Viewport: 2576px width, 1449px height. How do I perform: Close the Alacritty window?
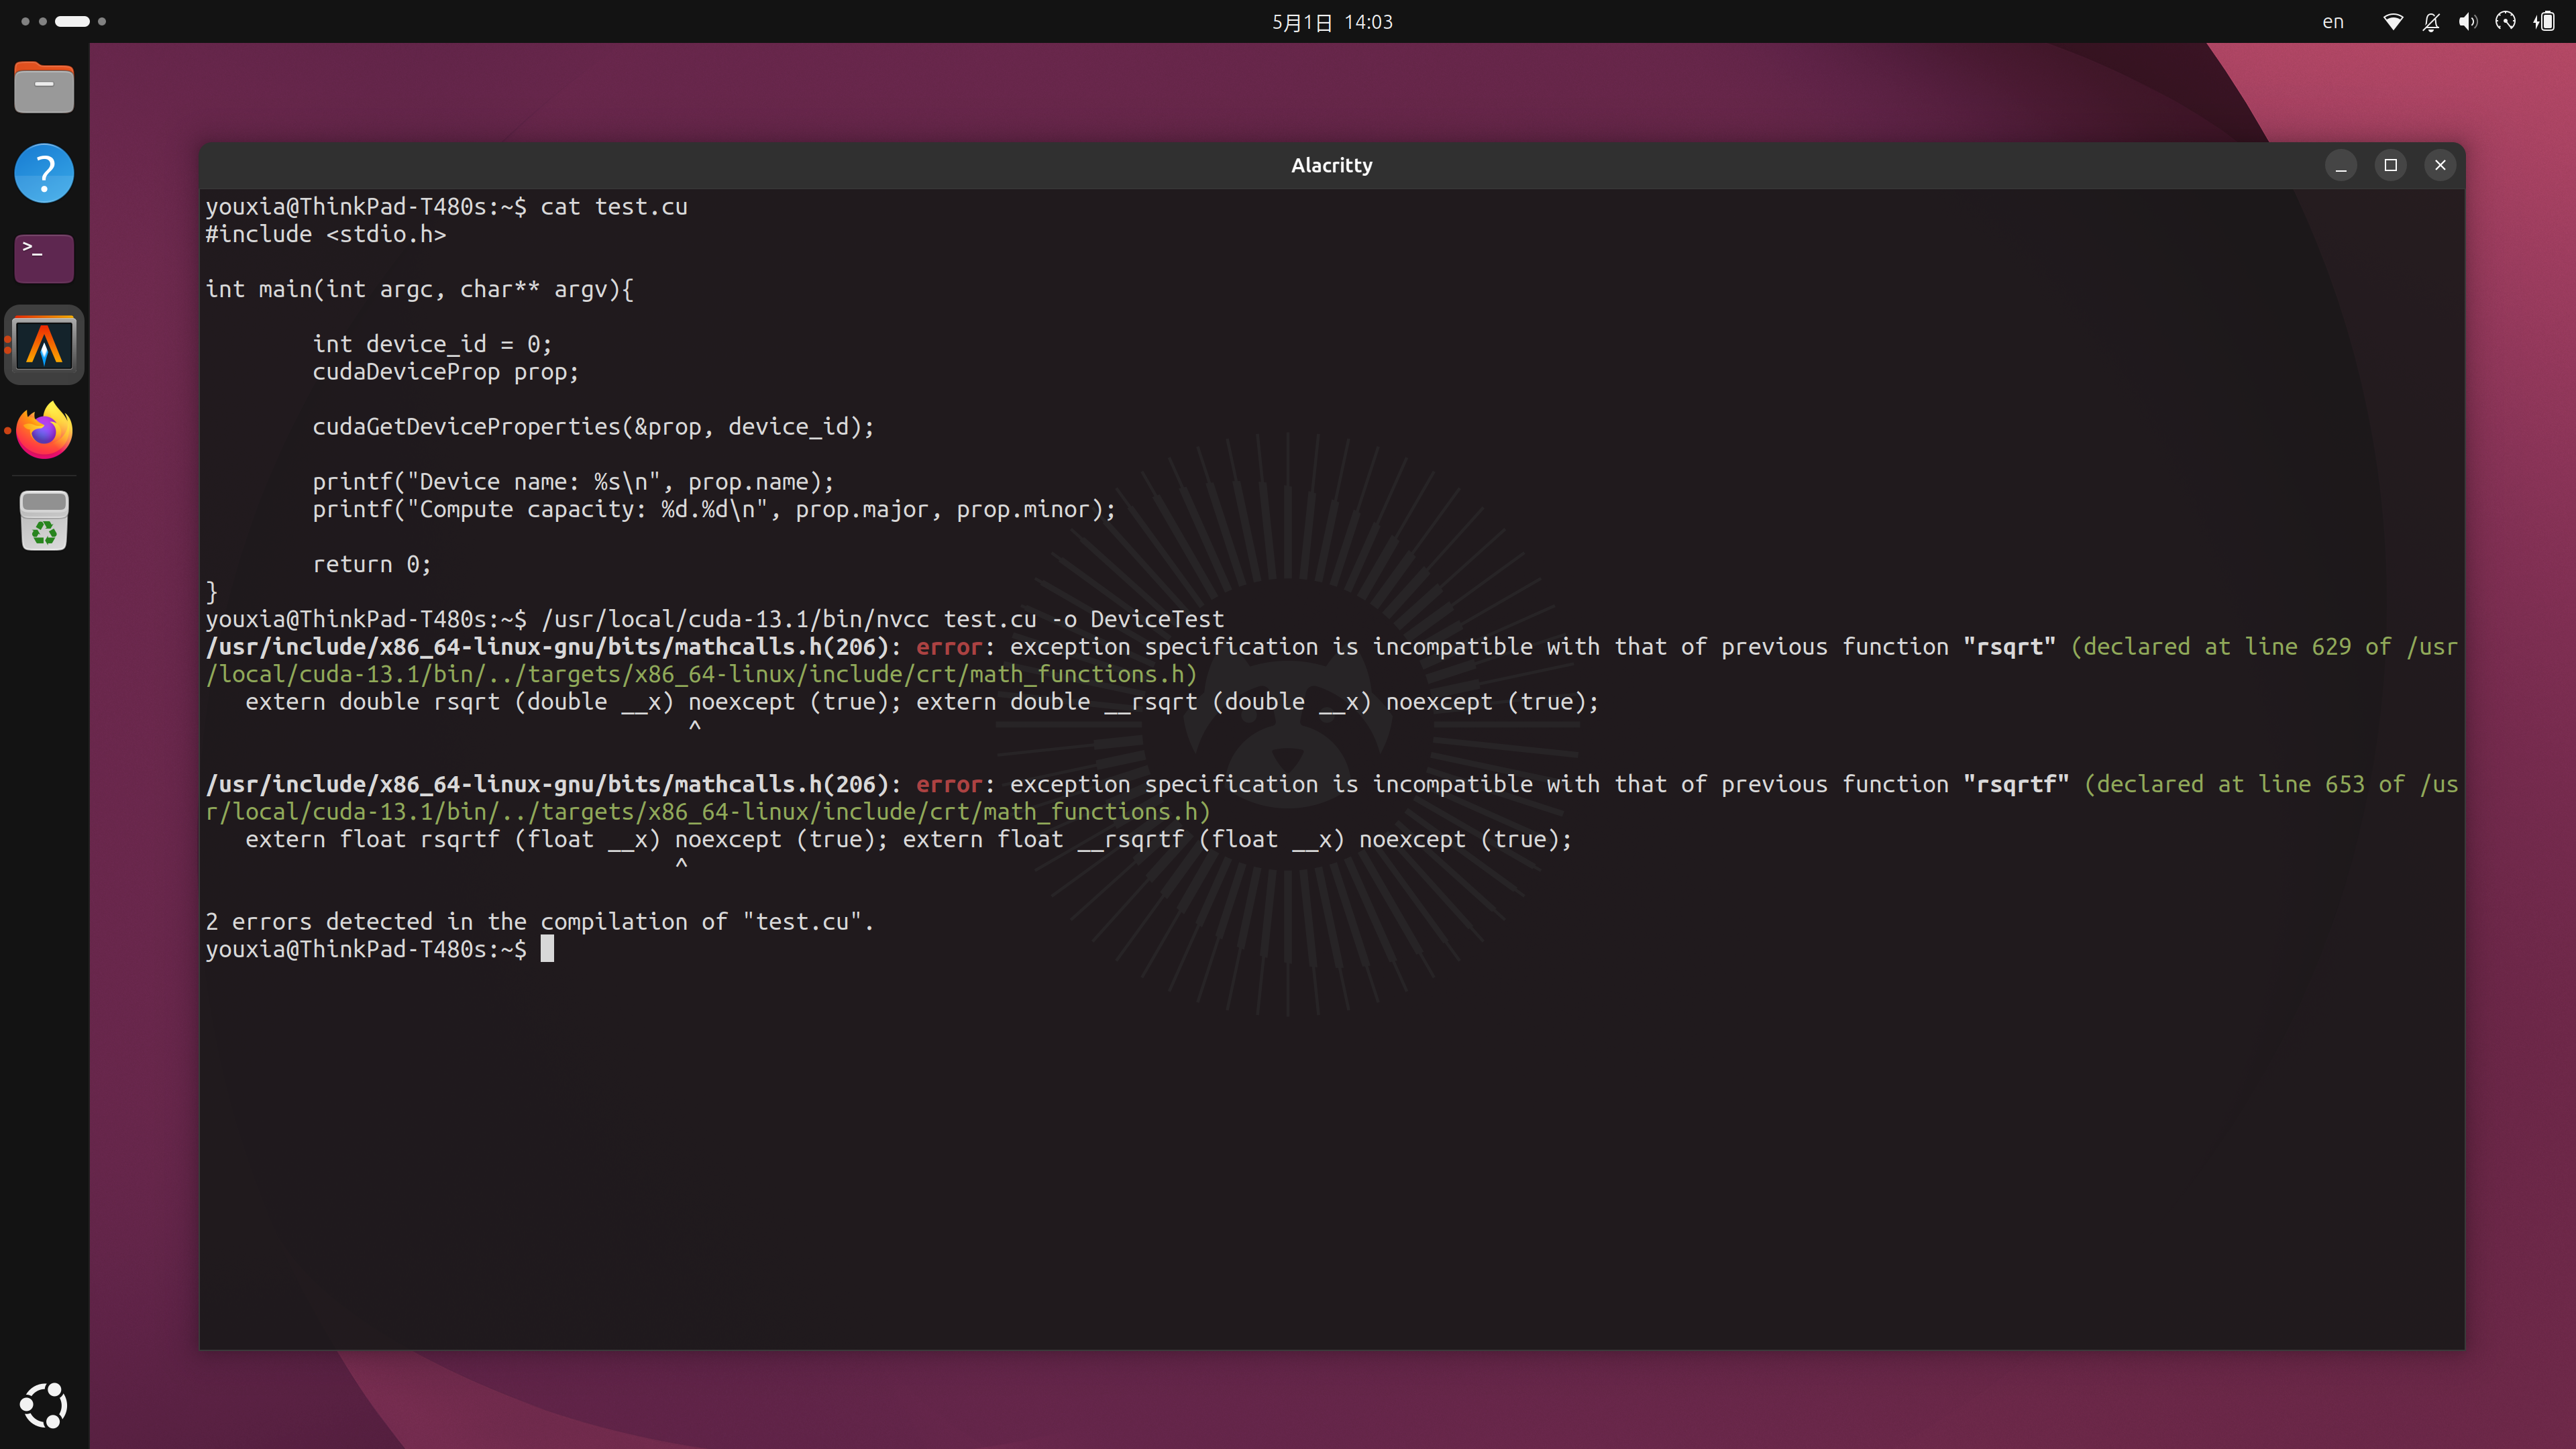point(2440,165)
